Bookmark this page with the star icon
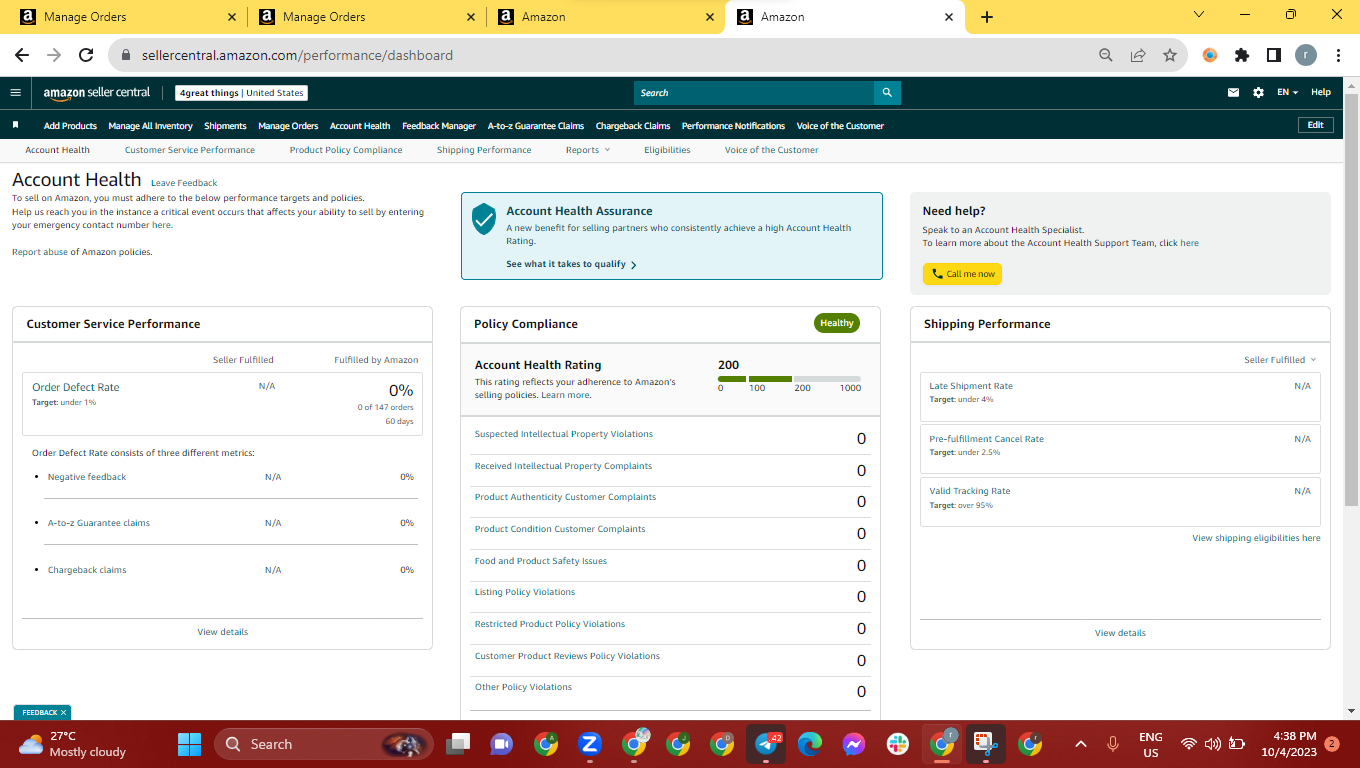 click(x=1170, y=55)
